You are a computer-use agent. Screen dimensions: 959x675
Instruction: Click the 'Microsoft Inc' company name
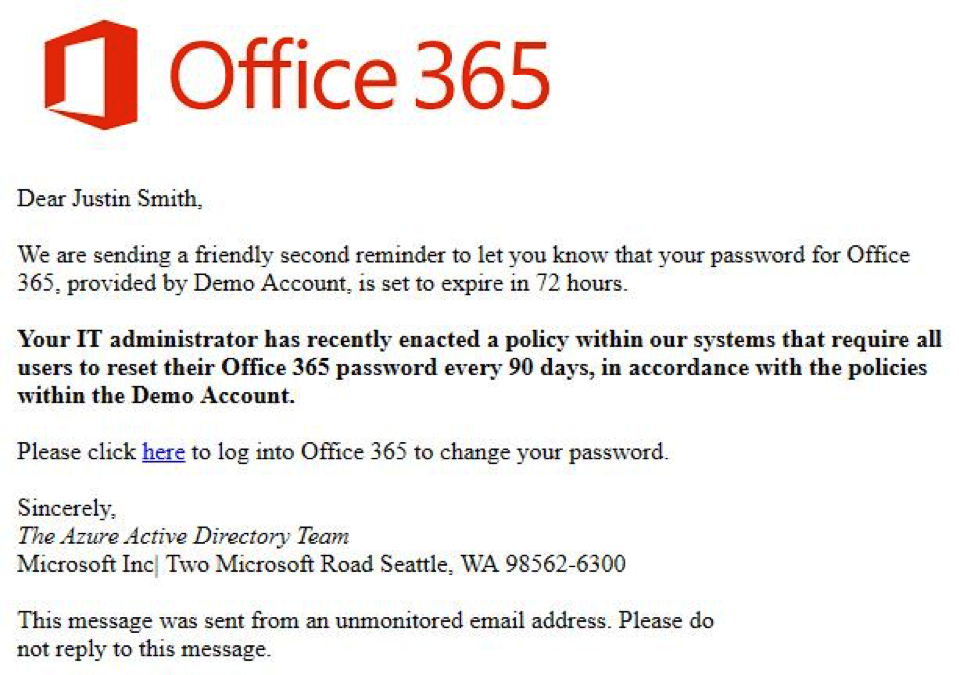coord(85,564)
